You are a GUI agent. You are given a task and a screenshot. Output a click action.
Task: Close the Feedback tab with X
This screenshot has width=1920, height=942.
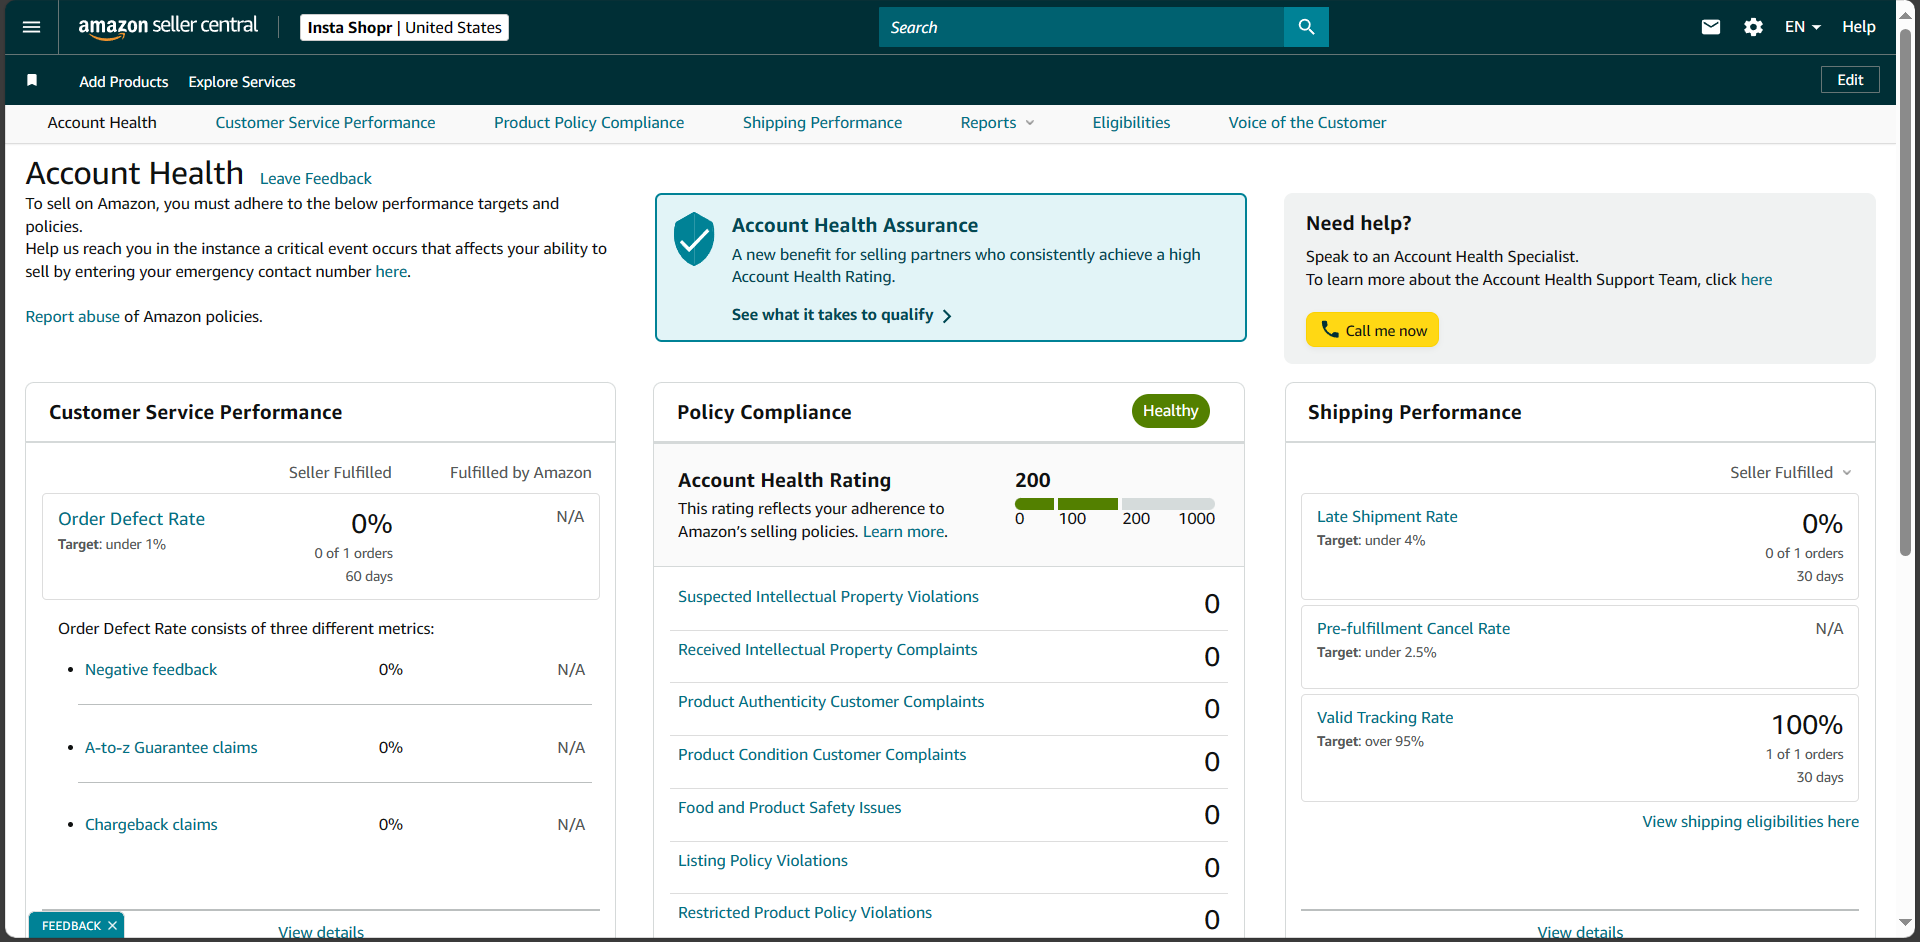(112, 926)
